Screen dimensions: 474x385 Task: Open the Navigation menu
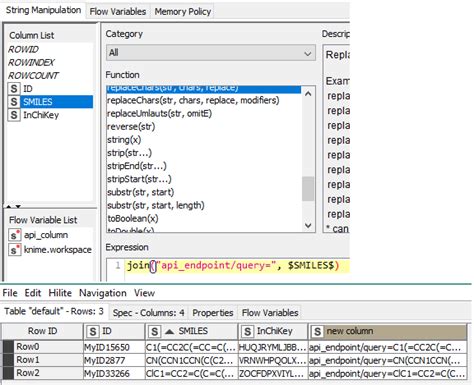[103, 293]
